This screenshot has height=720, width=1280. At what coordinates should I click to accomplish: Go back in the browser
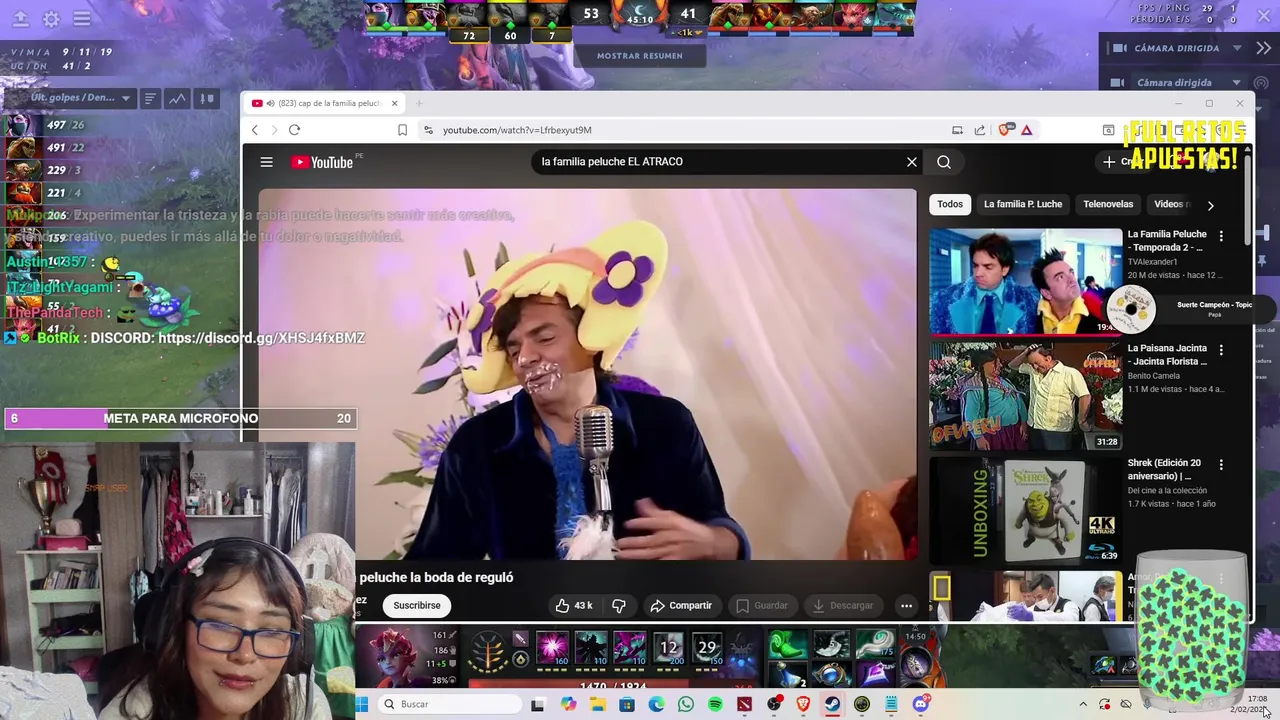click(x=255, y=130)
